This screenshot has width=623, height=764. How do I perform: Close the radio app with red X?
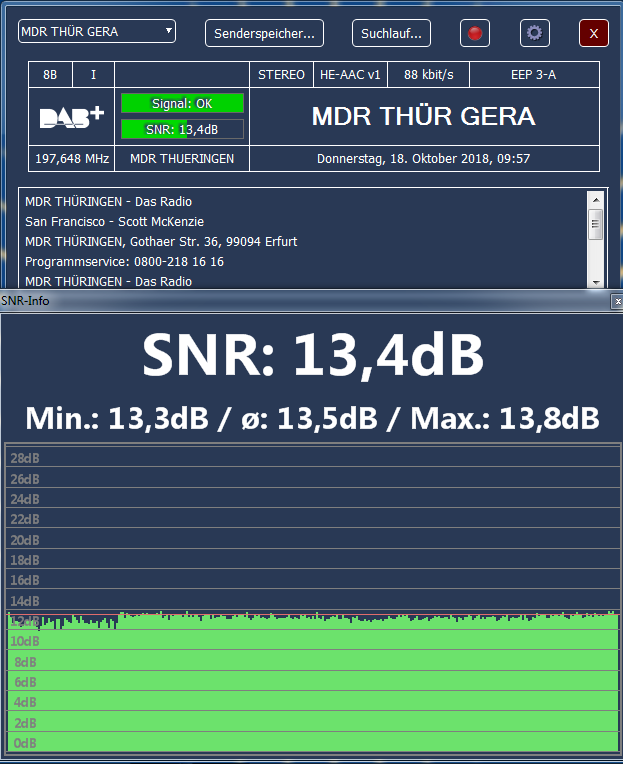click(593, 33)
